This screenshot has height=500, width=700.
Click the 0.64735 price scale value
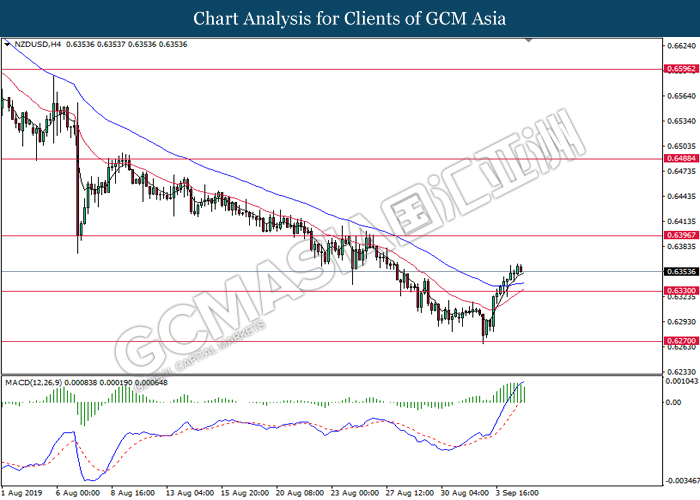680,171
